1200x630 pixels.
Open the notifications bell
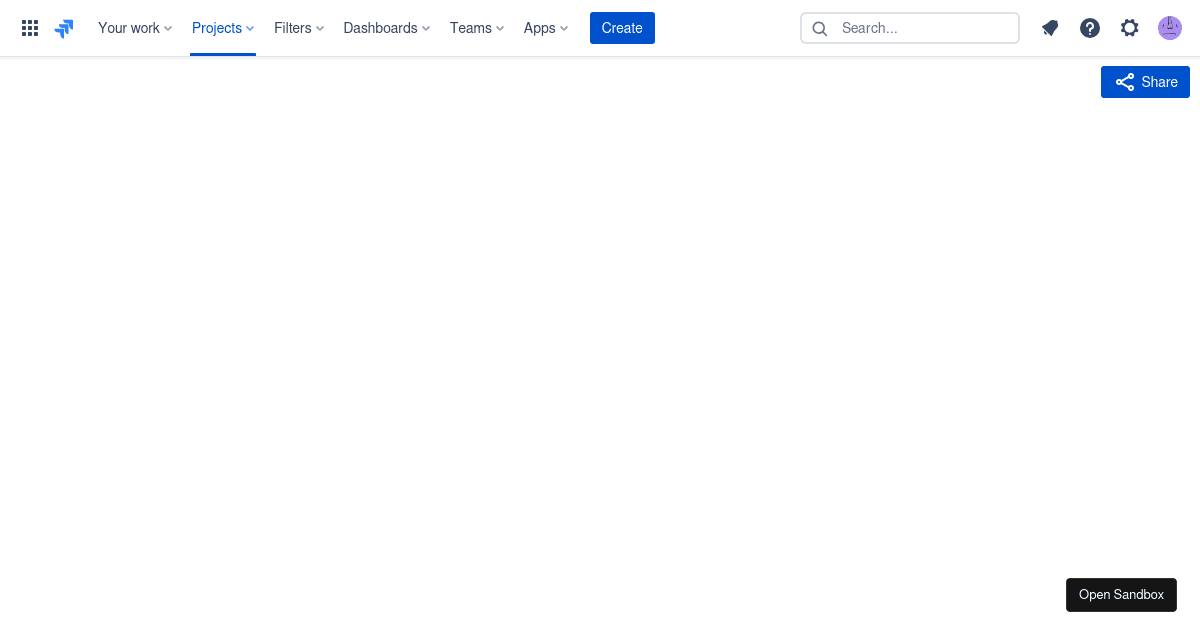pos(1049,27)
